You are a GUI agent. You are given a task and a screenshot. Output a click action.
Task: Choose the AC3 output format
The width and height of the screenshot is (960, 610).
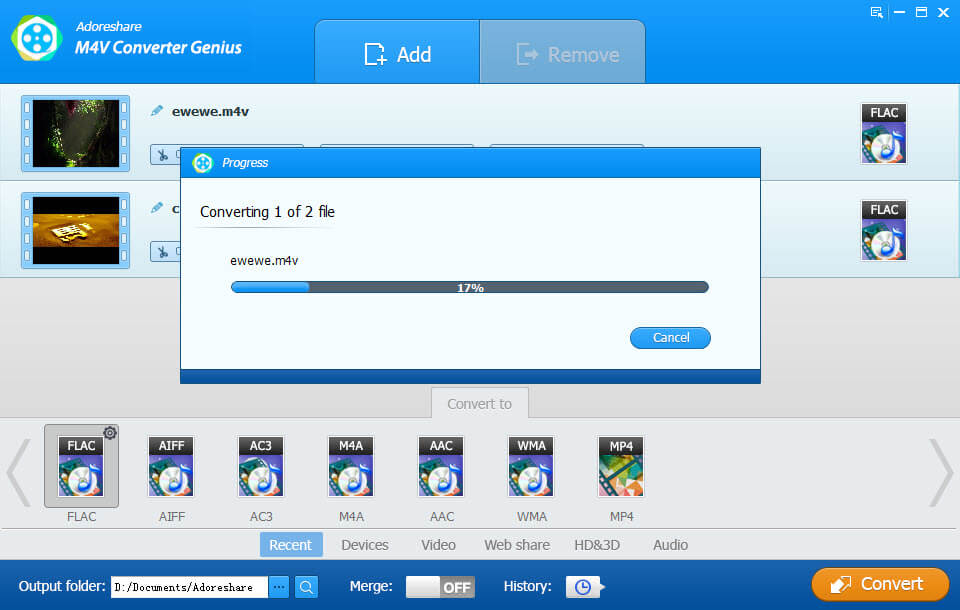[261, 466]
